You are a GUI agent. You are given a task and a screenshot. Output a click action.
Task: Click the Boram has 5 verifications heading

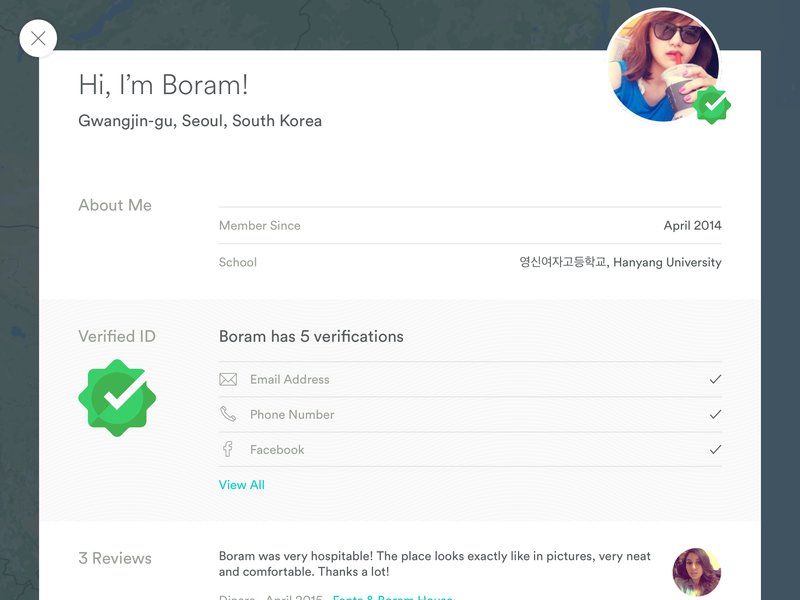coord(311,337)
